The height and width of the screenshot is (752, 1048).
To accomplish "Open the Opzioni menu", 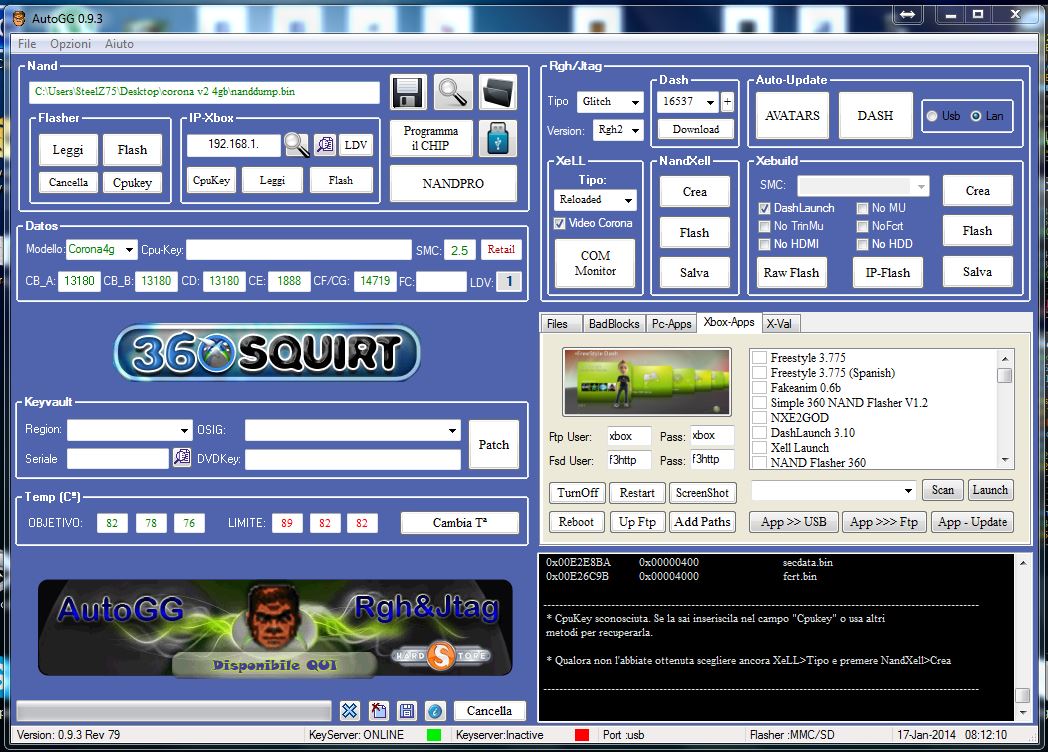I will pyautogui.click(x=70, y=44).
